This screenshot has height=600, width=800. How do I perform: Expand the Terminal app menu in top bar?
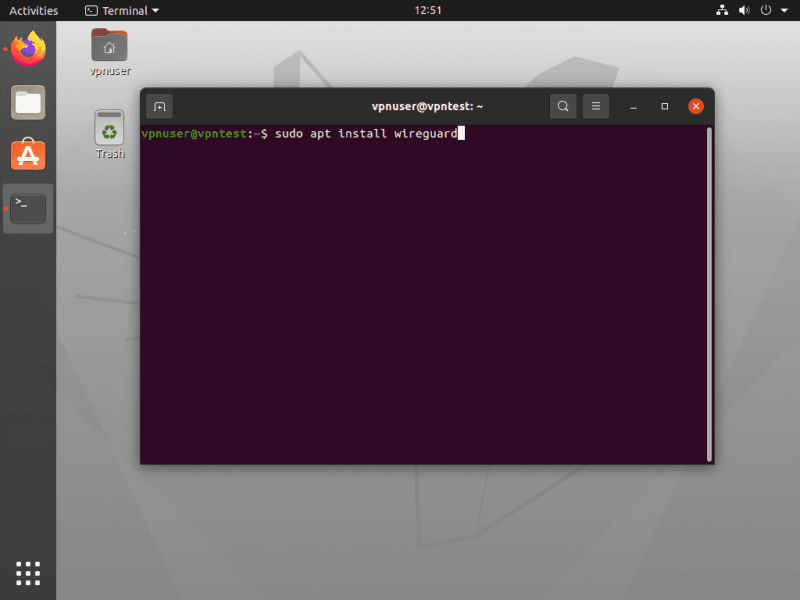coord(121,11)
